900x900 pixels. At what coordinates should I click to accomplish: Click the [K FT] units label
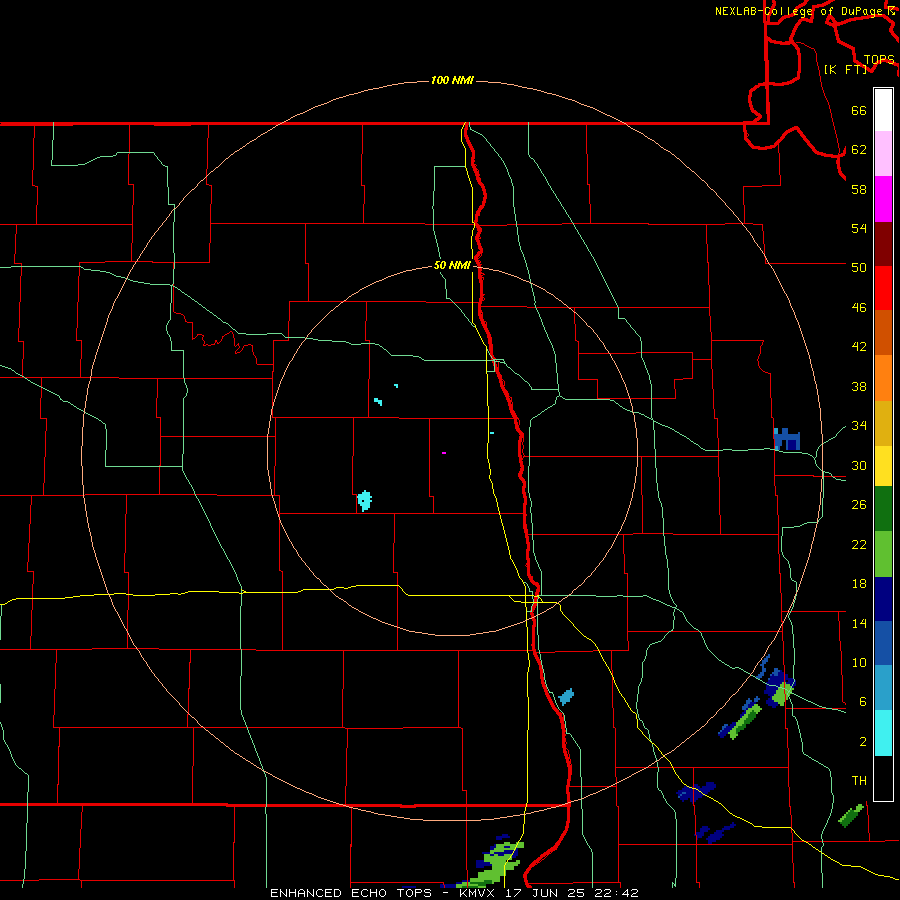[845, 69]
